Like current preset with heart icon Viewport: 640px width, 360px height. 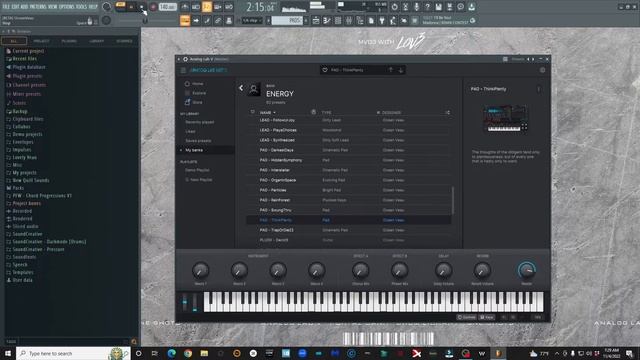325,70
